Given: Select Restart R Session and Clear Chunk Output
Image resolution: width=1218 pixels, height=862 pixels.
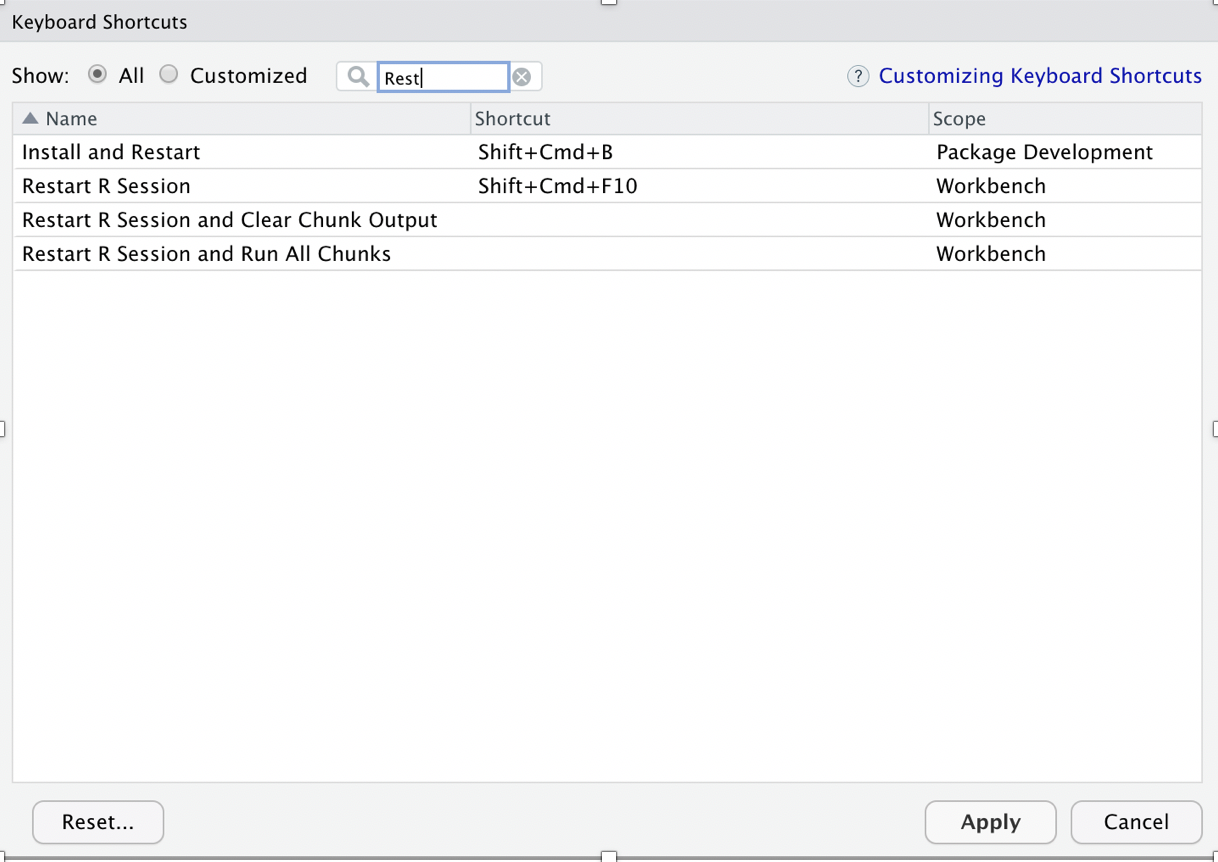Looking at the screenshot, I should coord(229,220).
